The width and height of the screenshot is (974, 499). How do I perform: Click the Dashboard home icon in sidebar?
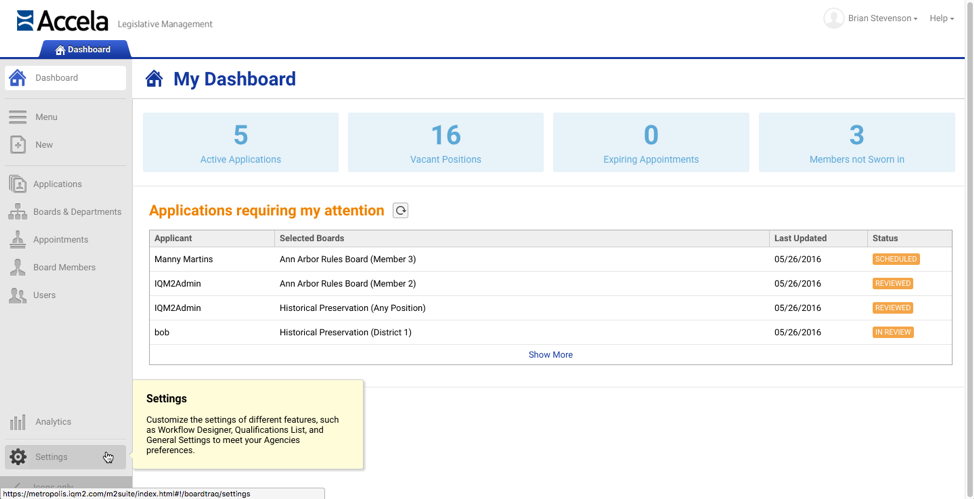point(17,78)
